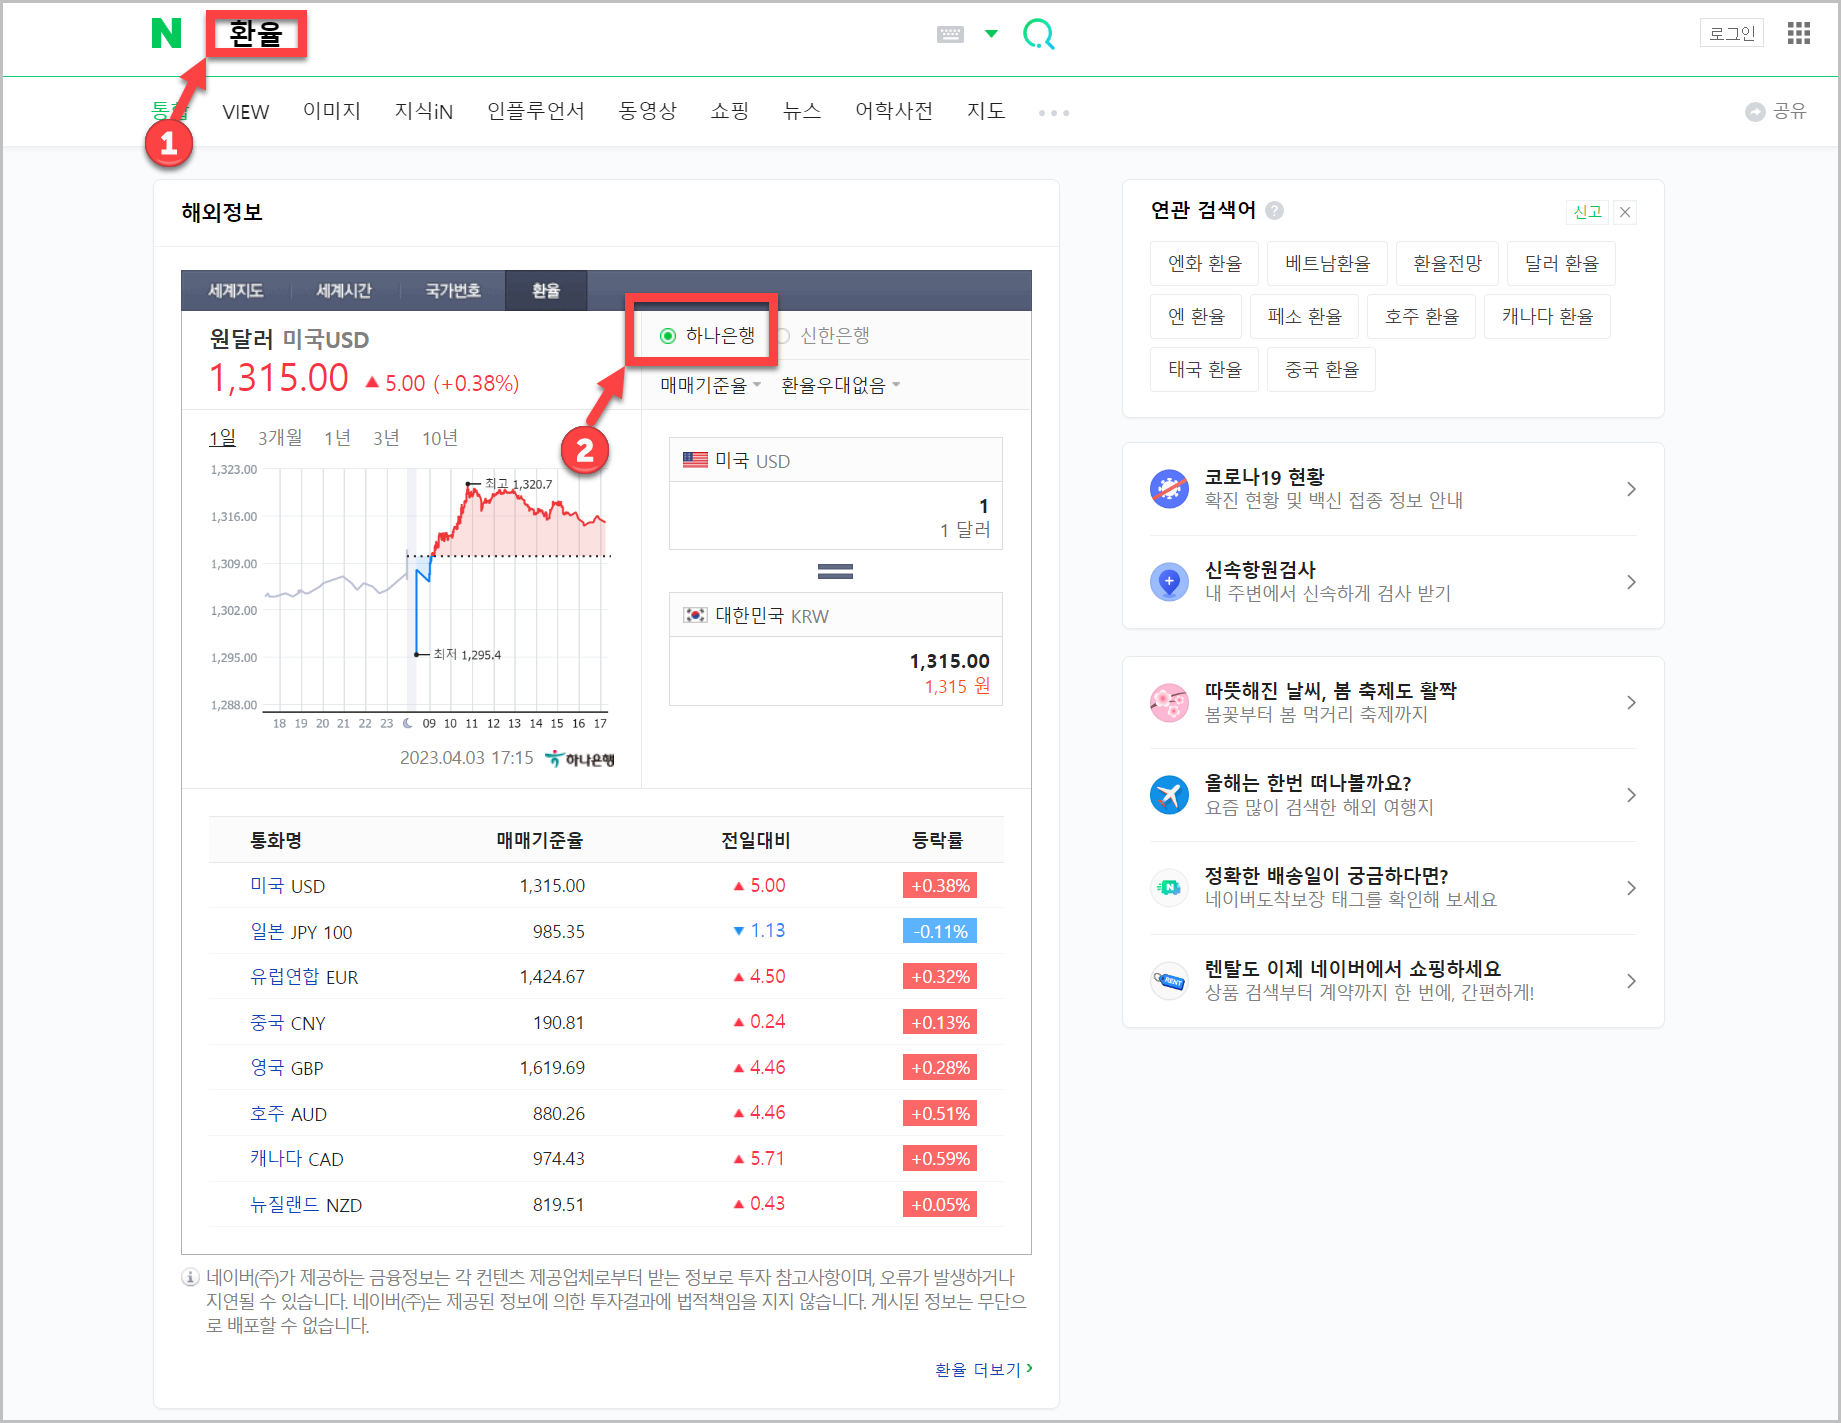Click the delivery truck guarantee icon
This screenshot has width=1841, height=1423.
coord(1169,888)
